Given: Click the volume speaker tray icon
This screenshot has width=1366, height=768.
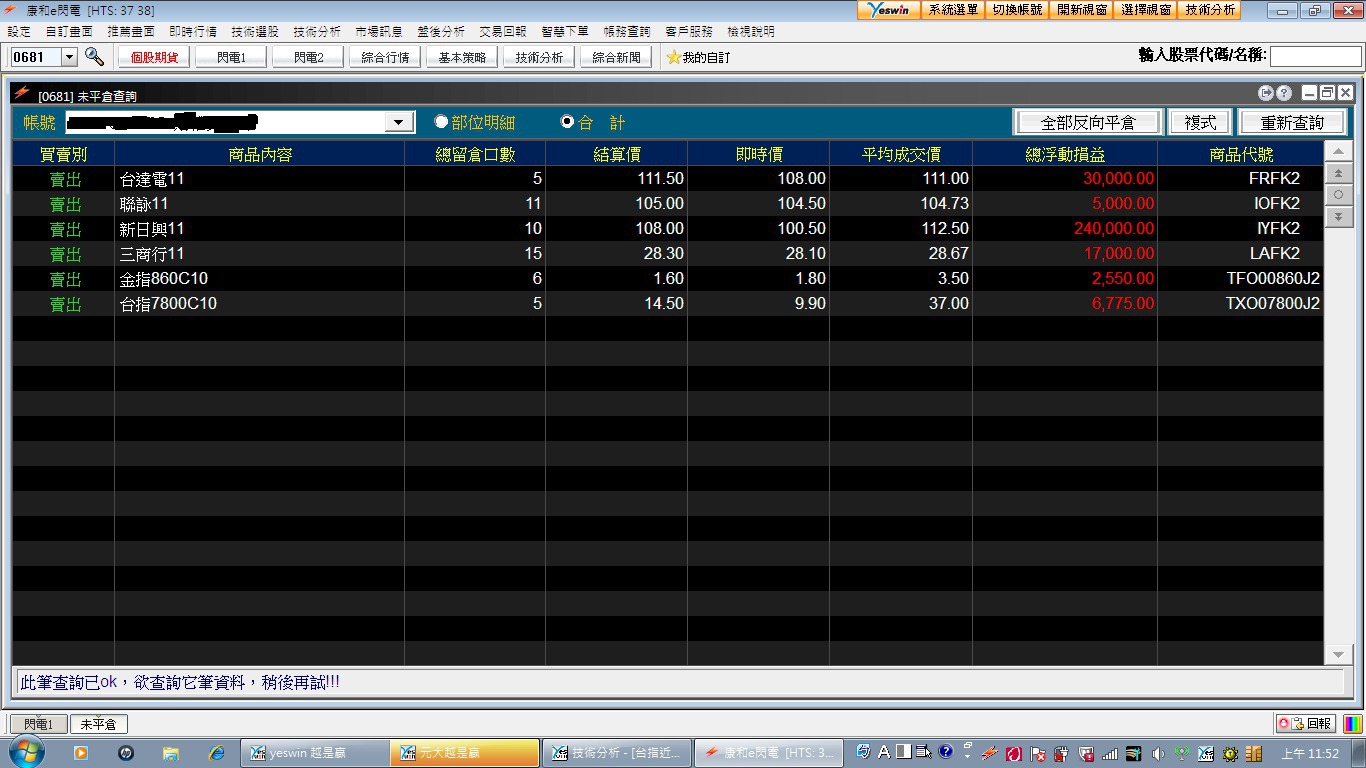Looking at the screenshot, I should (x=1158, y=754).
